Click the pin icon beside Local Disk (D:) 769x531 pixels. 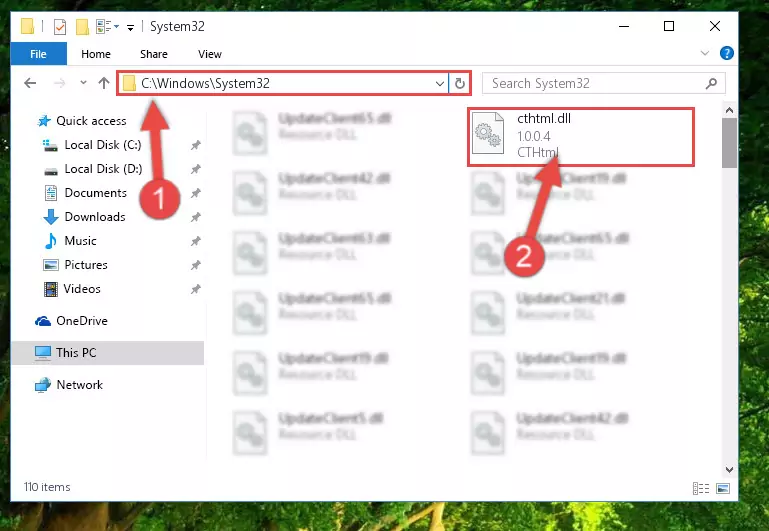pos(196,169)
